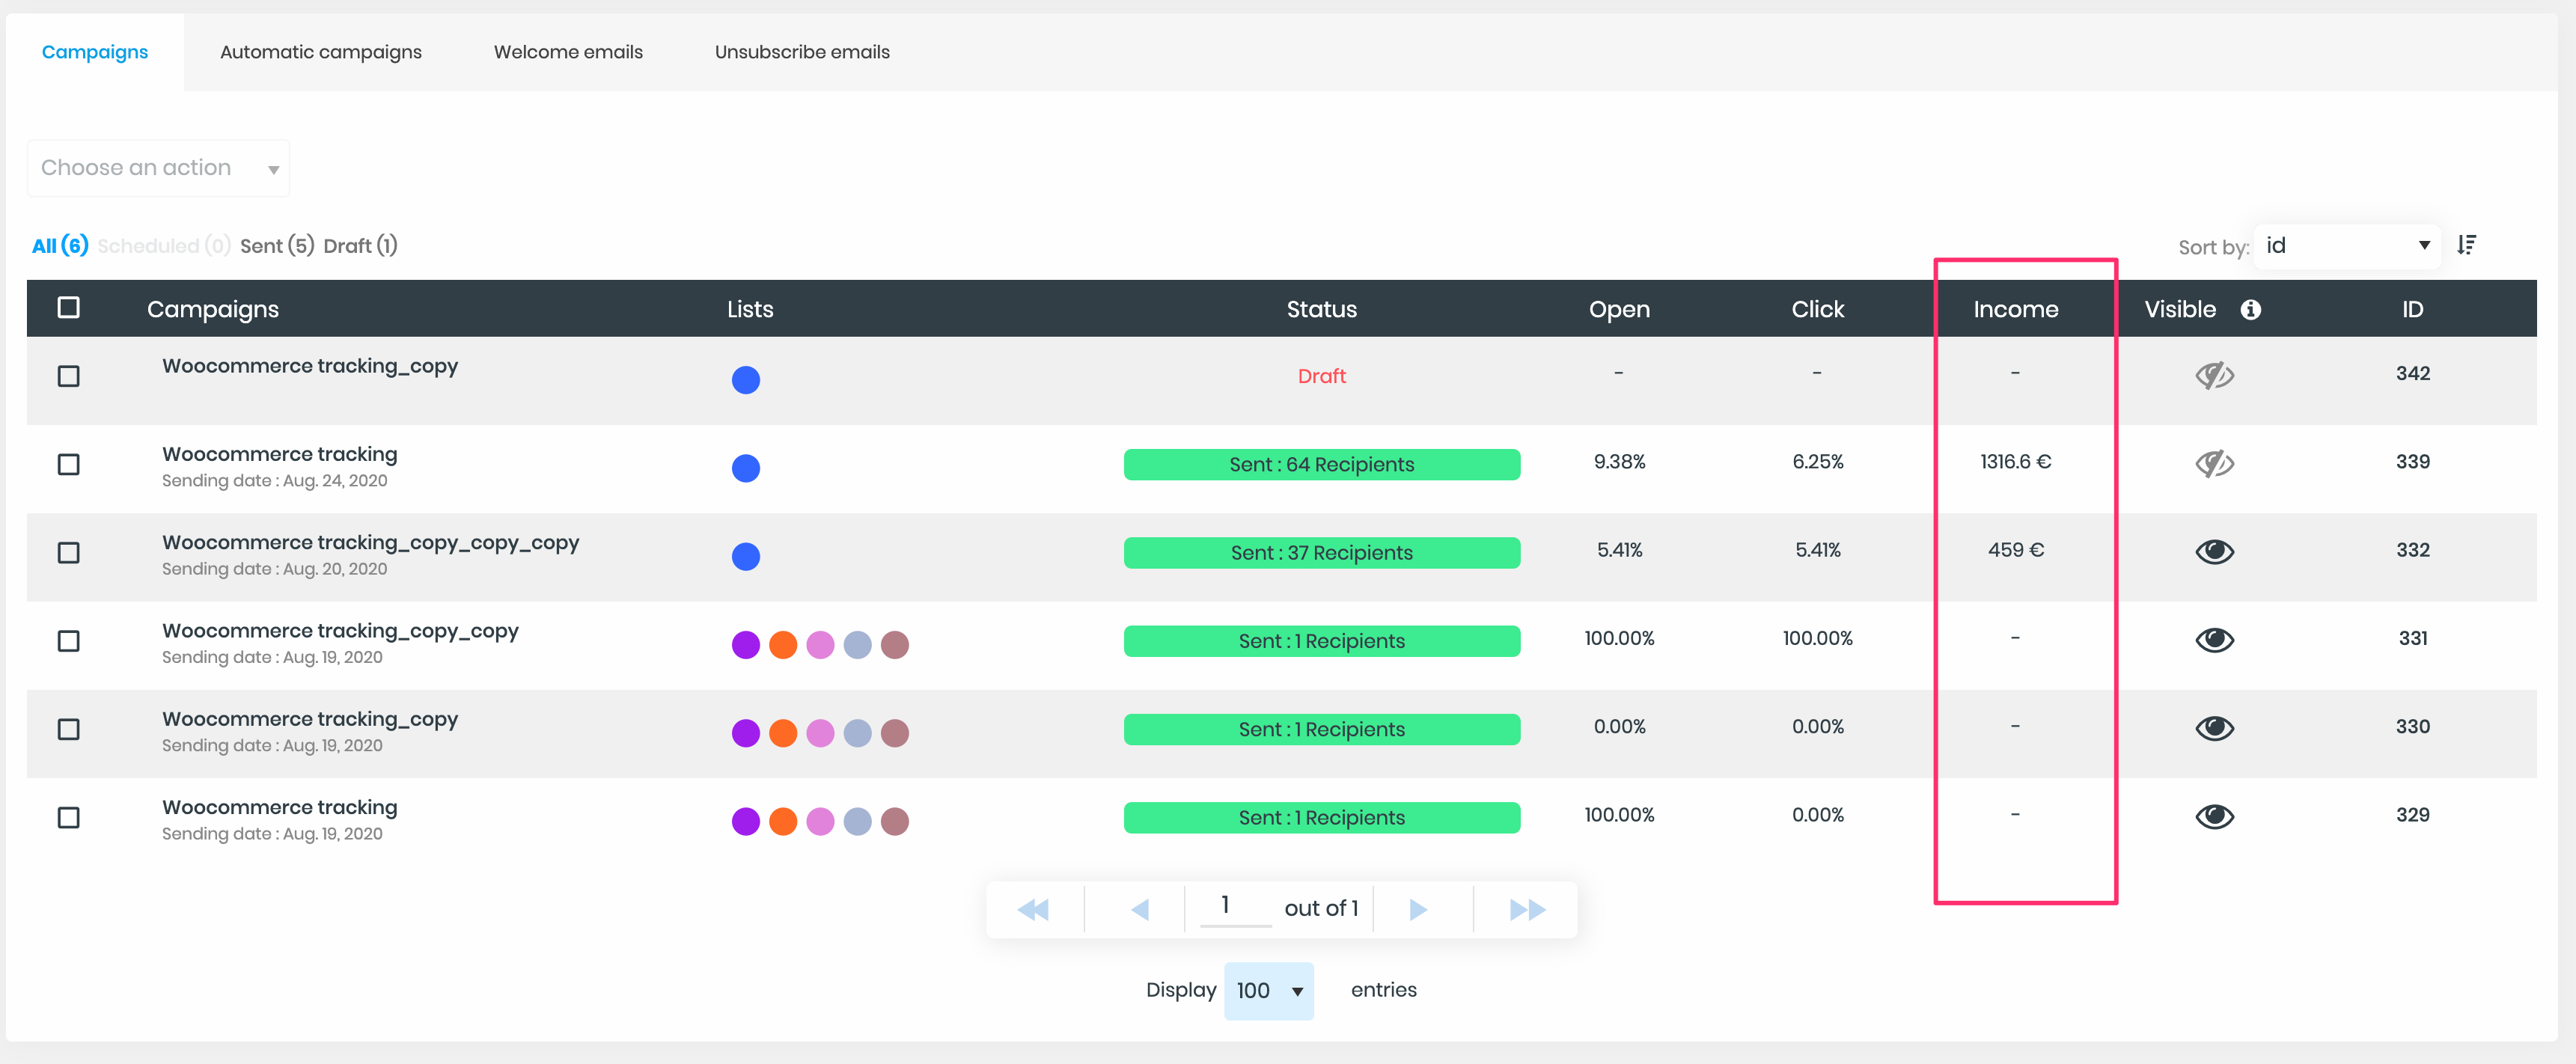Toggle visibility eye for campaign 329
Screen dimensions: 2576x1064
point(2214,816)
